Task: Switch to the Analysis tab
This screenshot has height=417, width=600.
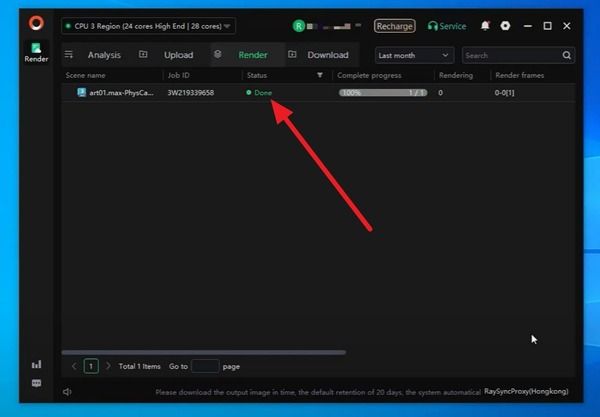Action: click(104, 55)
